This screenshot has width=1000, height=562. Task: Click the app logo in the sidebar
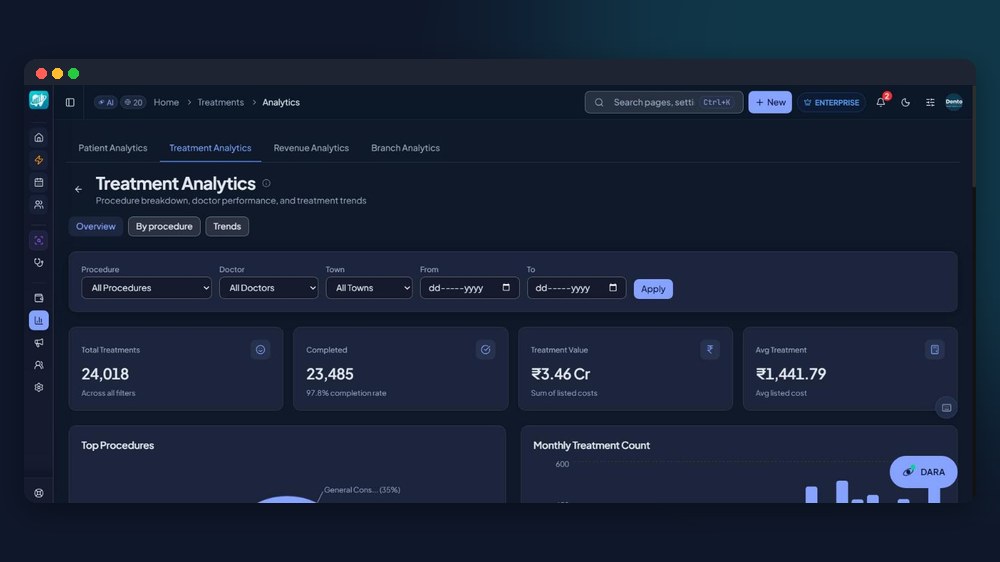pyautogui.click(x=39, y=100)
